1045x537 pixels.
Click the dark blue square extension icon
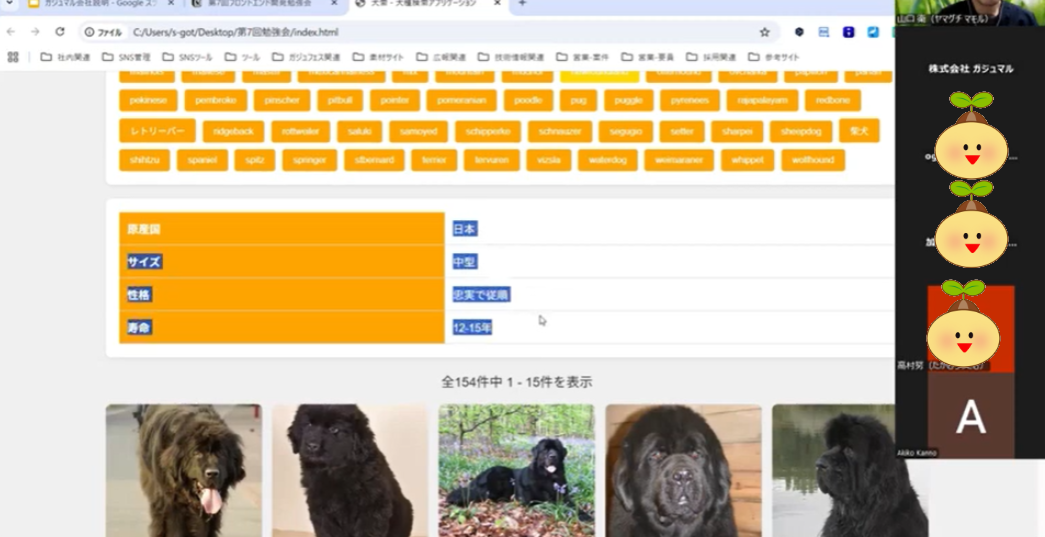click(x=848, y=32)
